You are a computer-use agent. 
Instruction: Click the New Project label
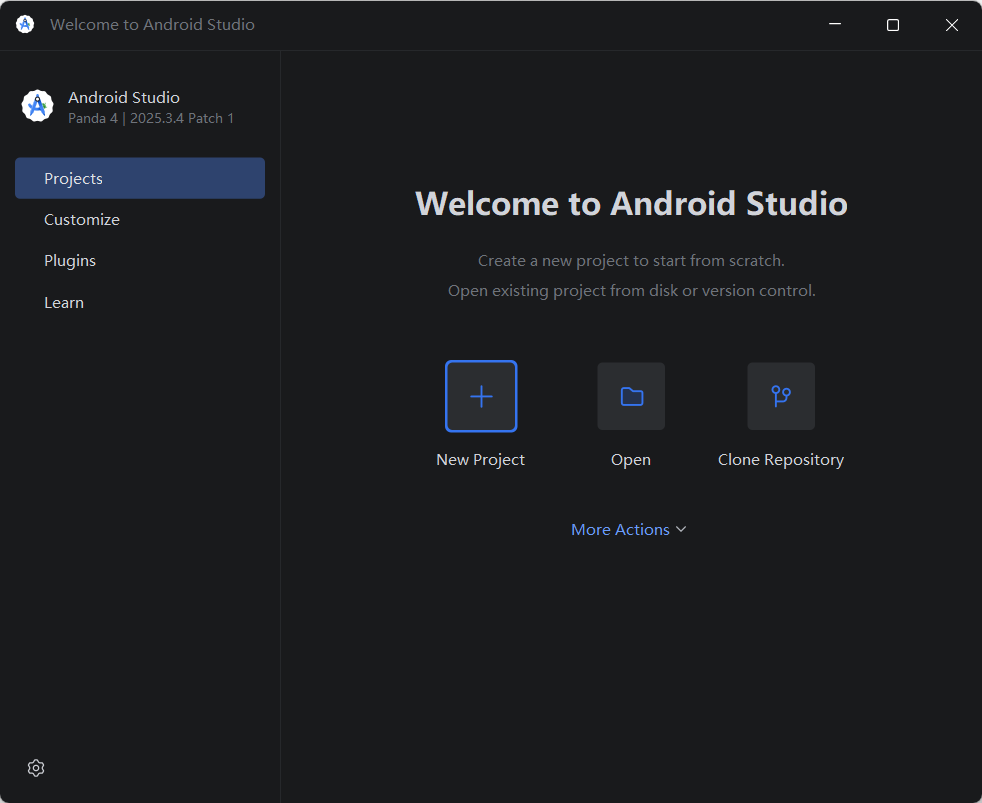point(480,460)
